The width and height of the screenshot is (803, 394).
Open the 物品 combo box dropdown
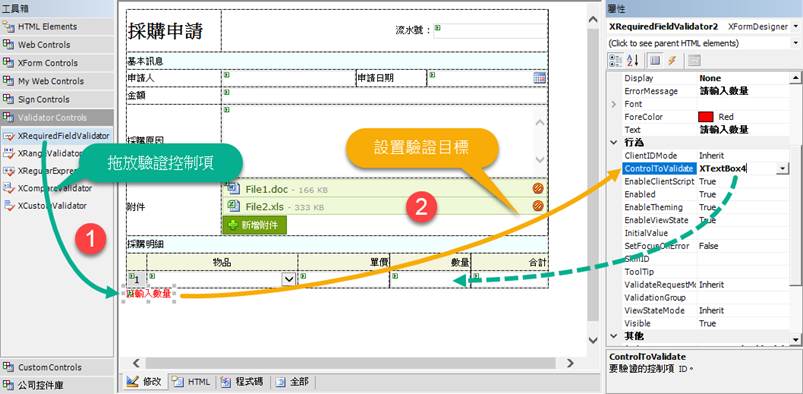coord(289,279)
